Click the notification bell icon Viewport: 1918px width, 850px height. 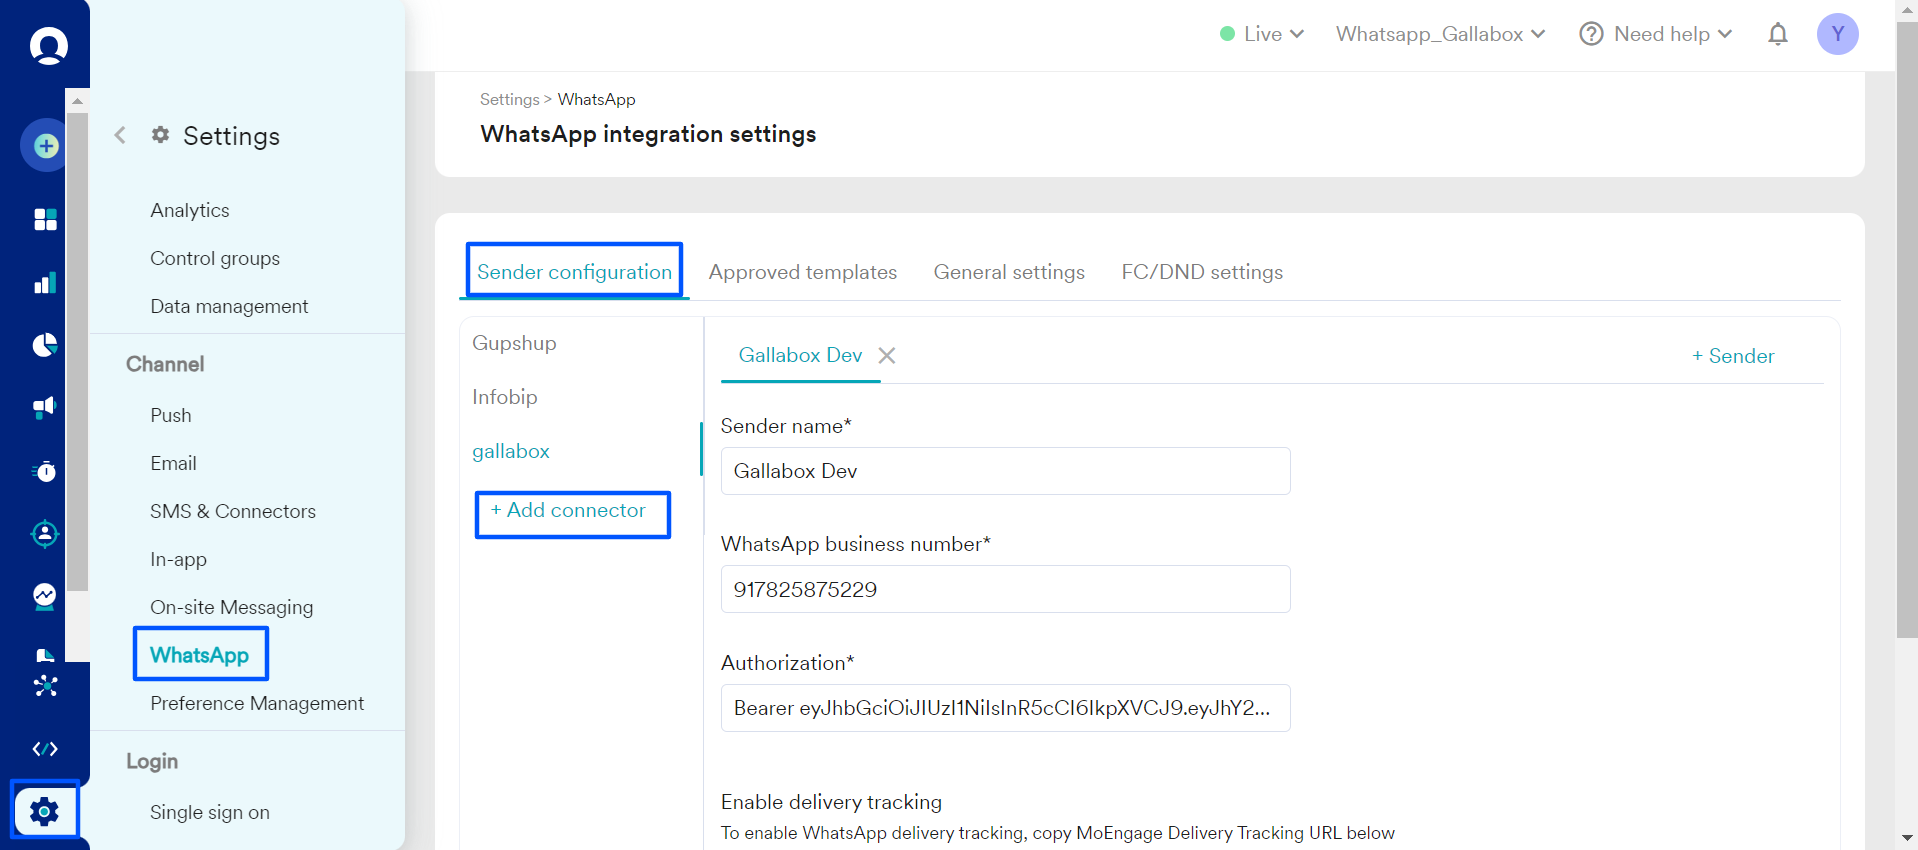point(1777,35)
